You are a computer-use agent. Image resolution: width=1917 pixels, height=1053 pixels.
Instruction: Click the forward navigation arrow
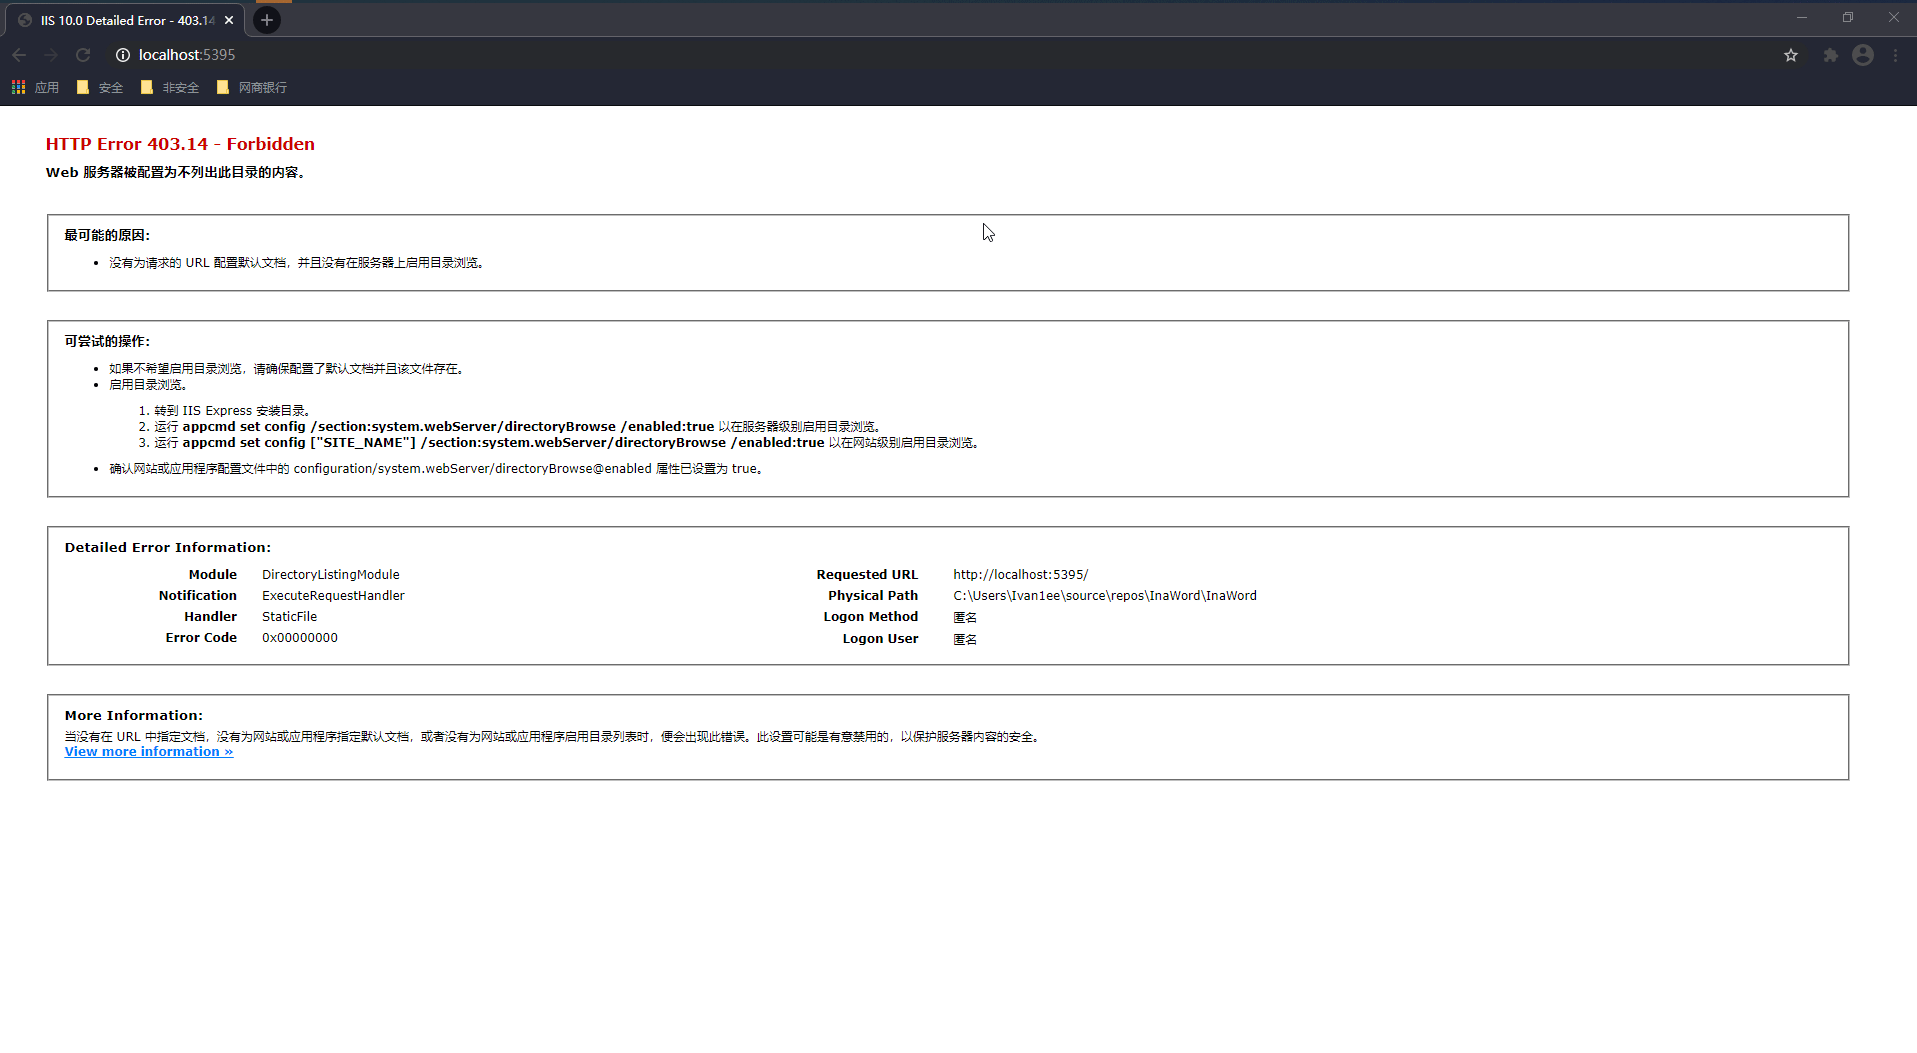point(51,55)
